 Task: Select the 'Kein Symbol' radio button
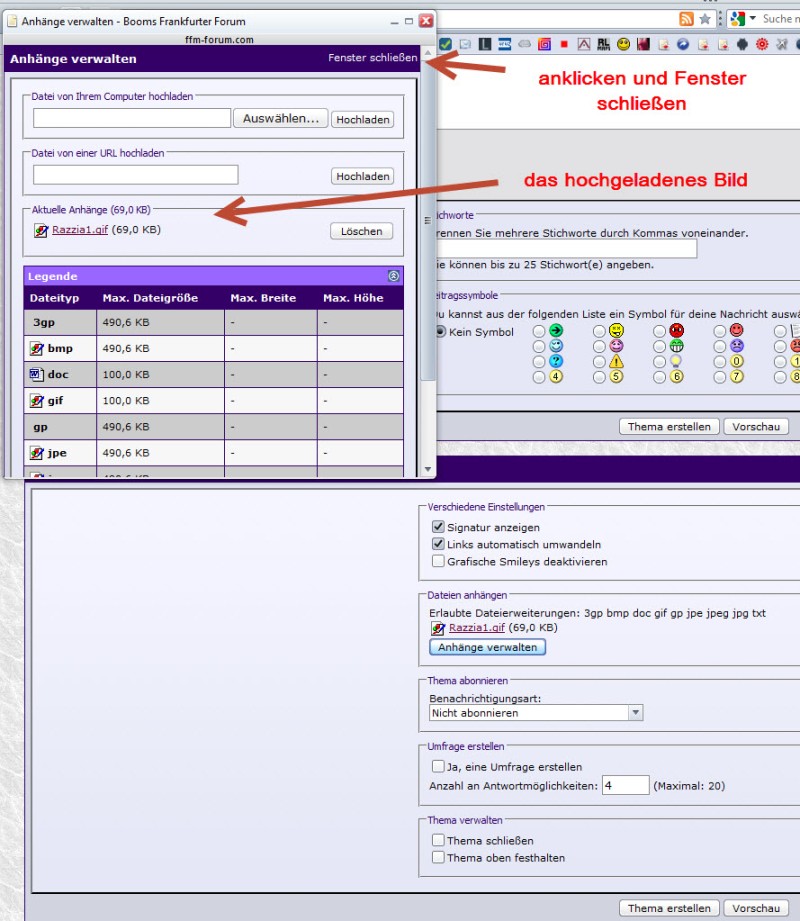440,332
